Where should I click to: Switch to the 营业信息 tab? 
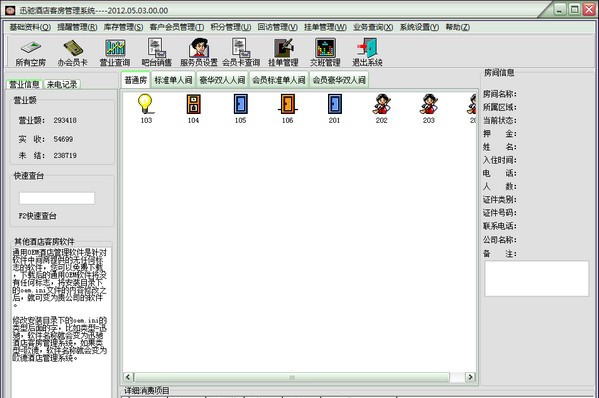24,84
